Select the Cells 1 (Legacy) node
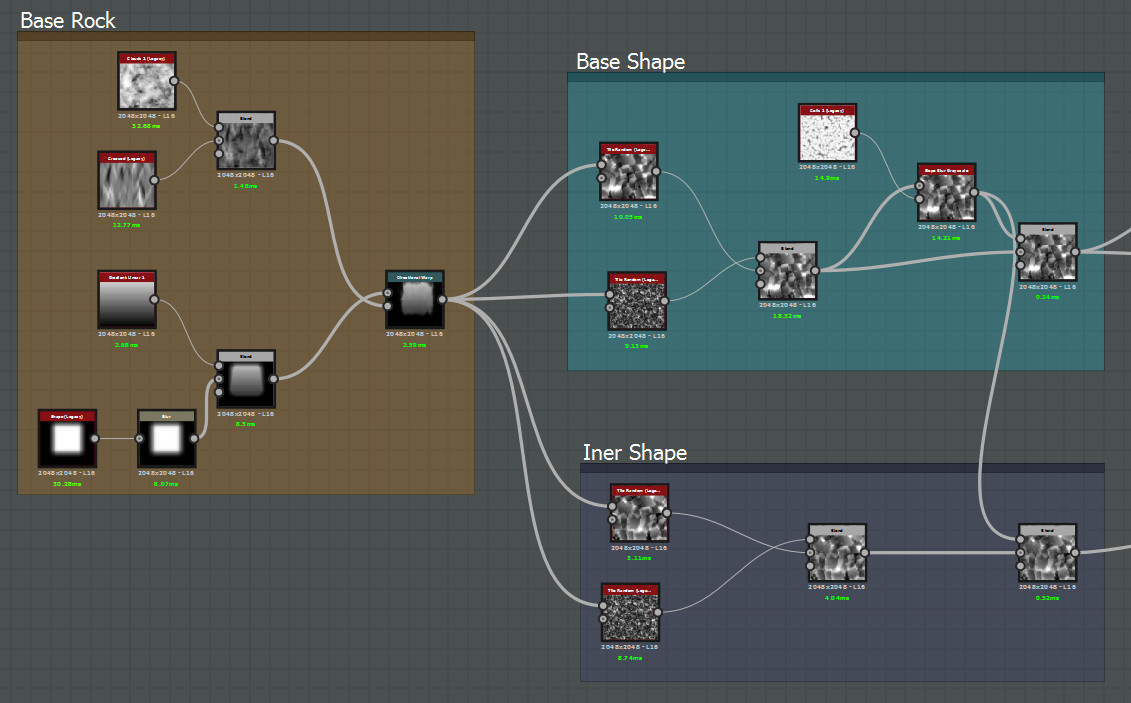The image size is (1131, 703). [x=827, y=131]
